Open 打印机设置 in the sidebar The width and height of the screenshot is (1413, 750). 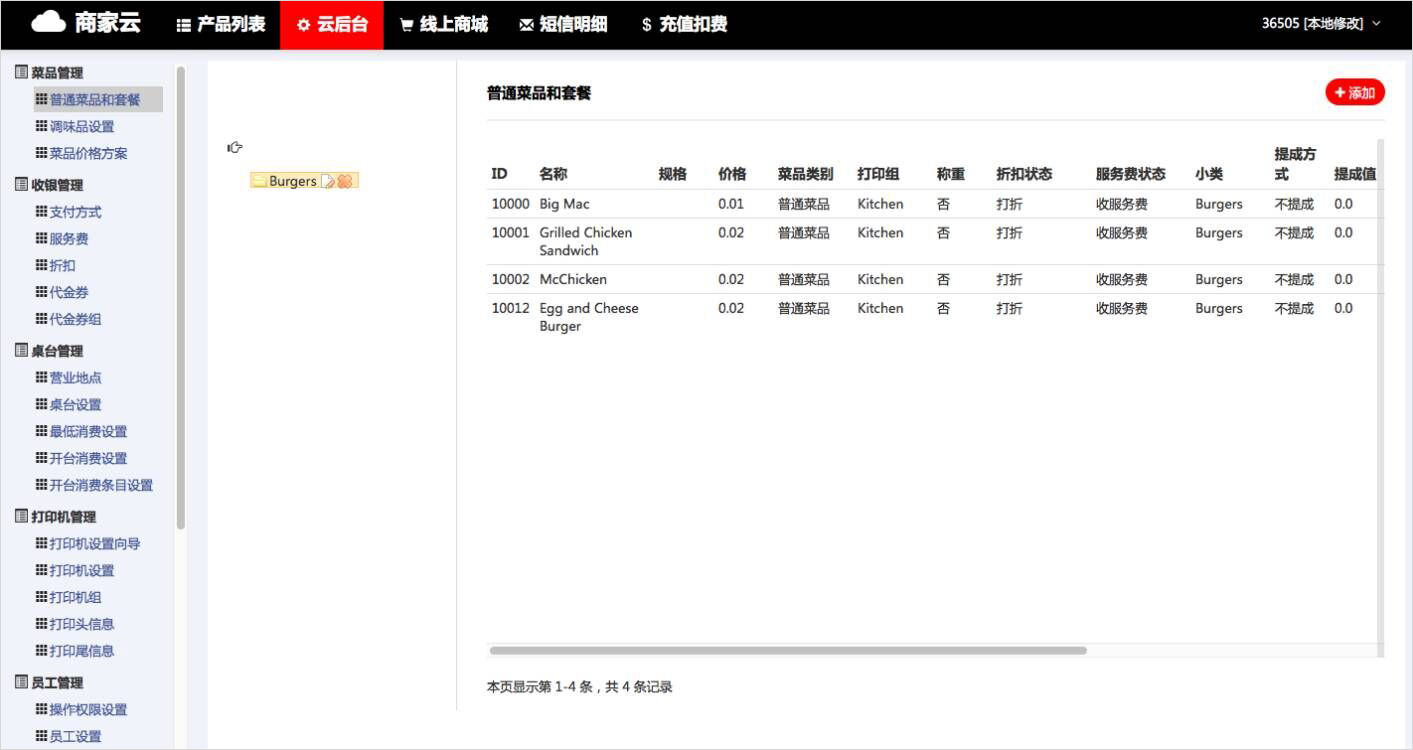[75, 571]
